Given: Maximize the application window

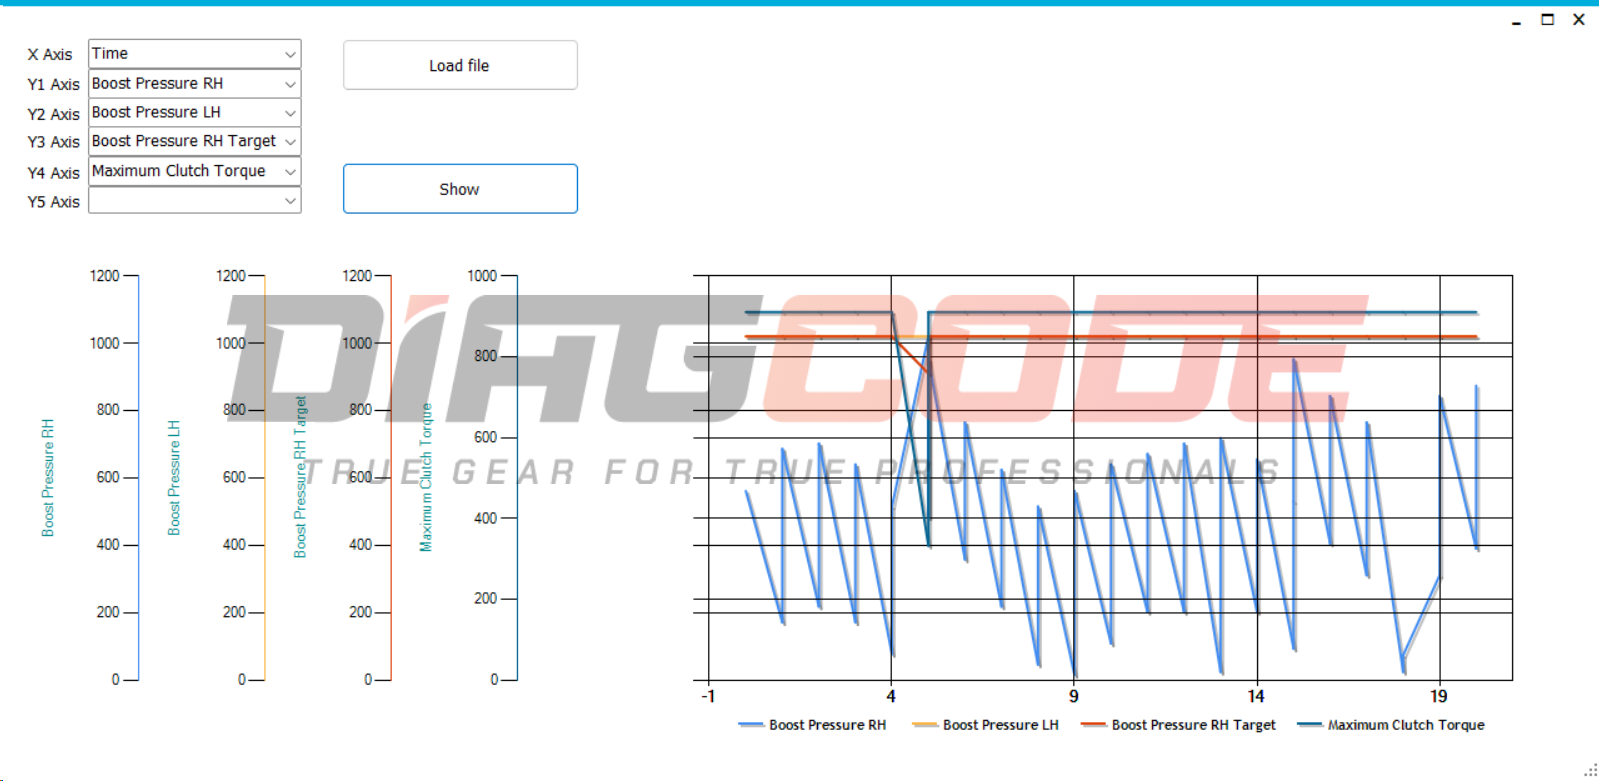Looking at the screenshot, I should point(1548,19).
